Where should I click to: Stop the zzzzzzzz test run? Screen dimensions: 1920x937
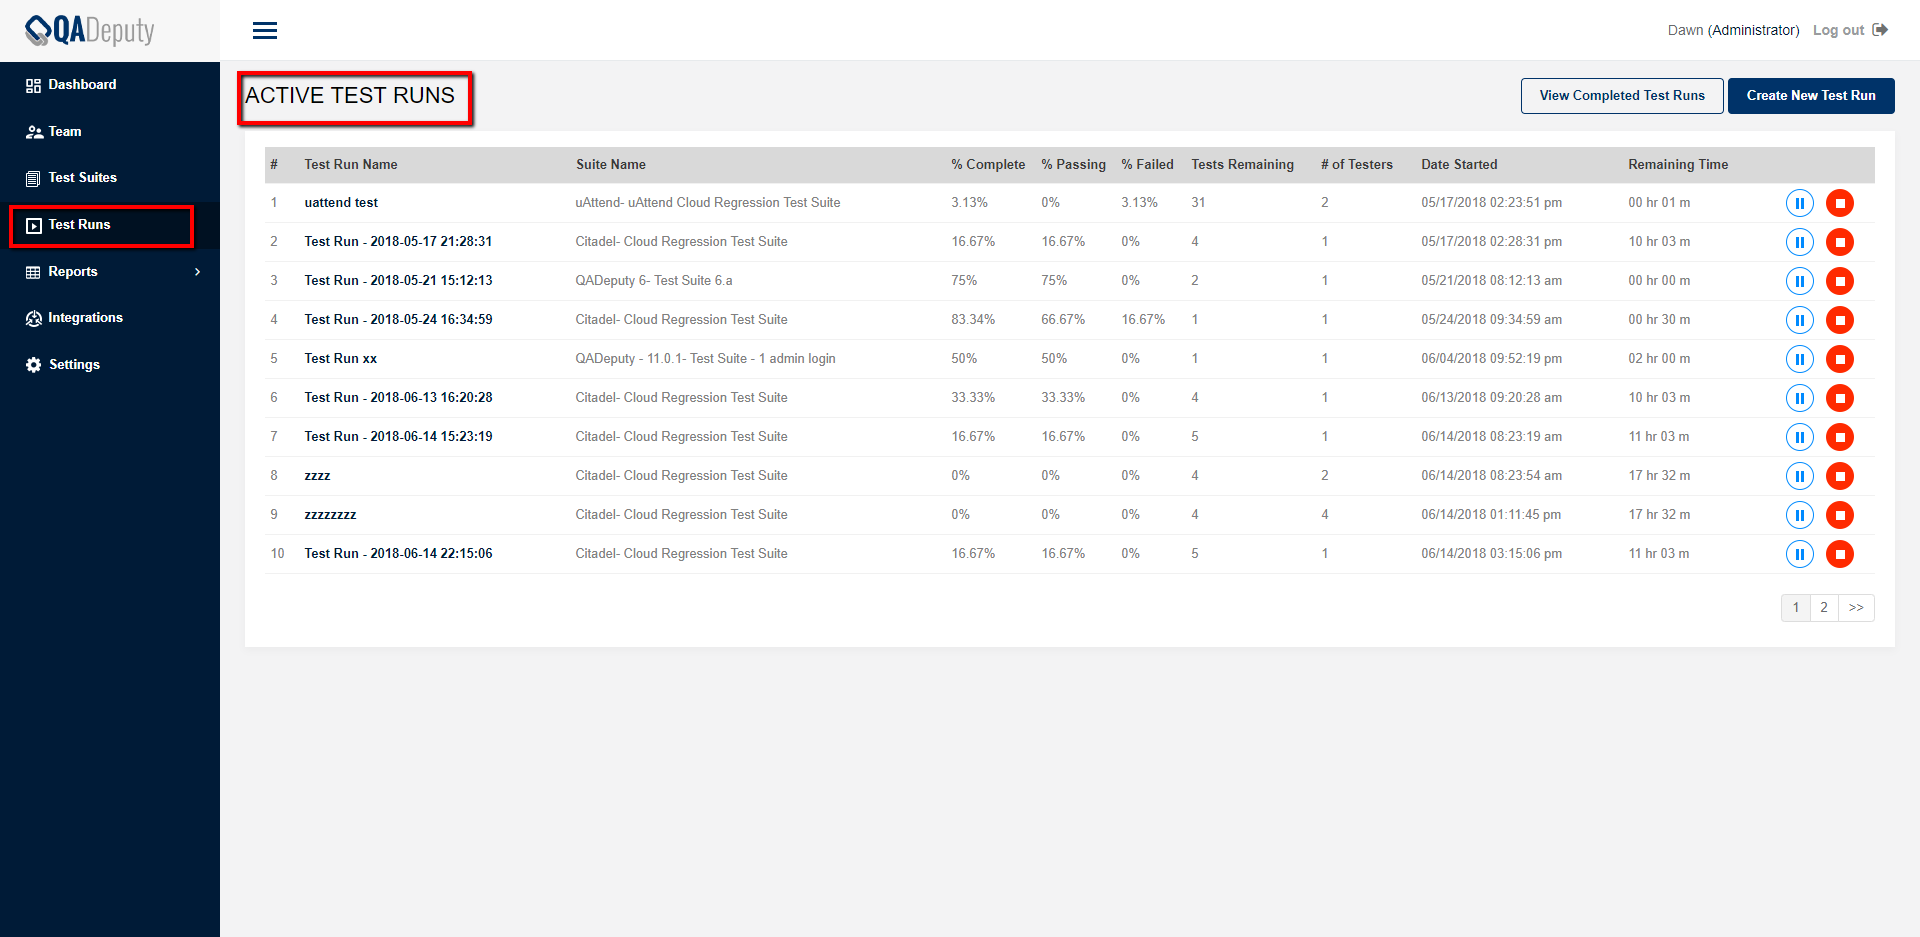[1840, 515]
